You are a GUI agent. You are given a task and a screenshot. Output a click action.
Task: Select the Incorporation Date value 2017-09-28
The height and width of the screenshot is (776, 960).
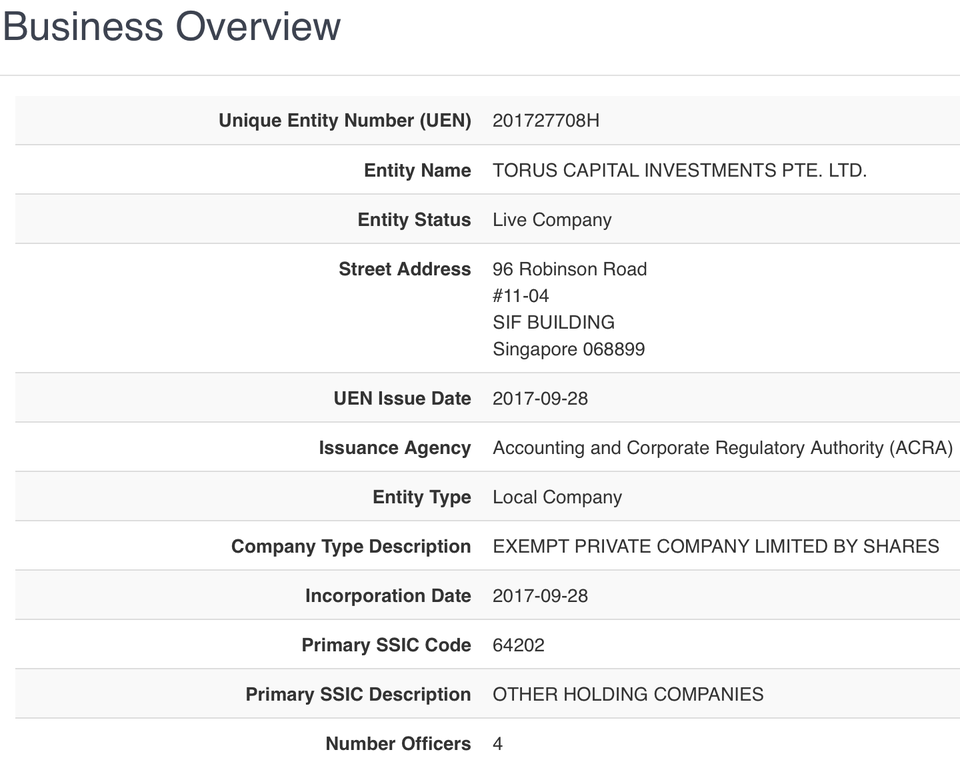click(x=540, y=596)
